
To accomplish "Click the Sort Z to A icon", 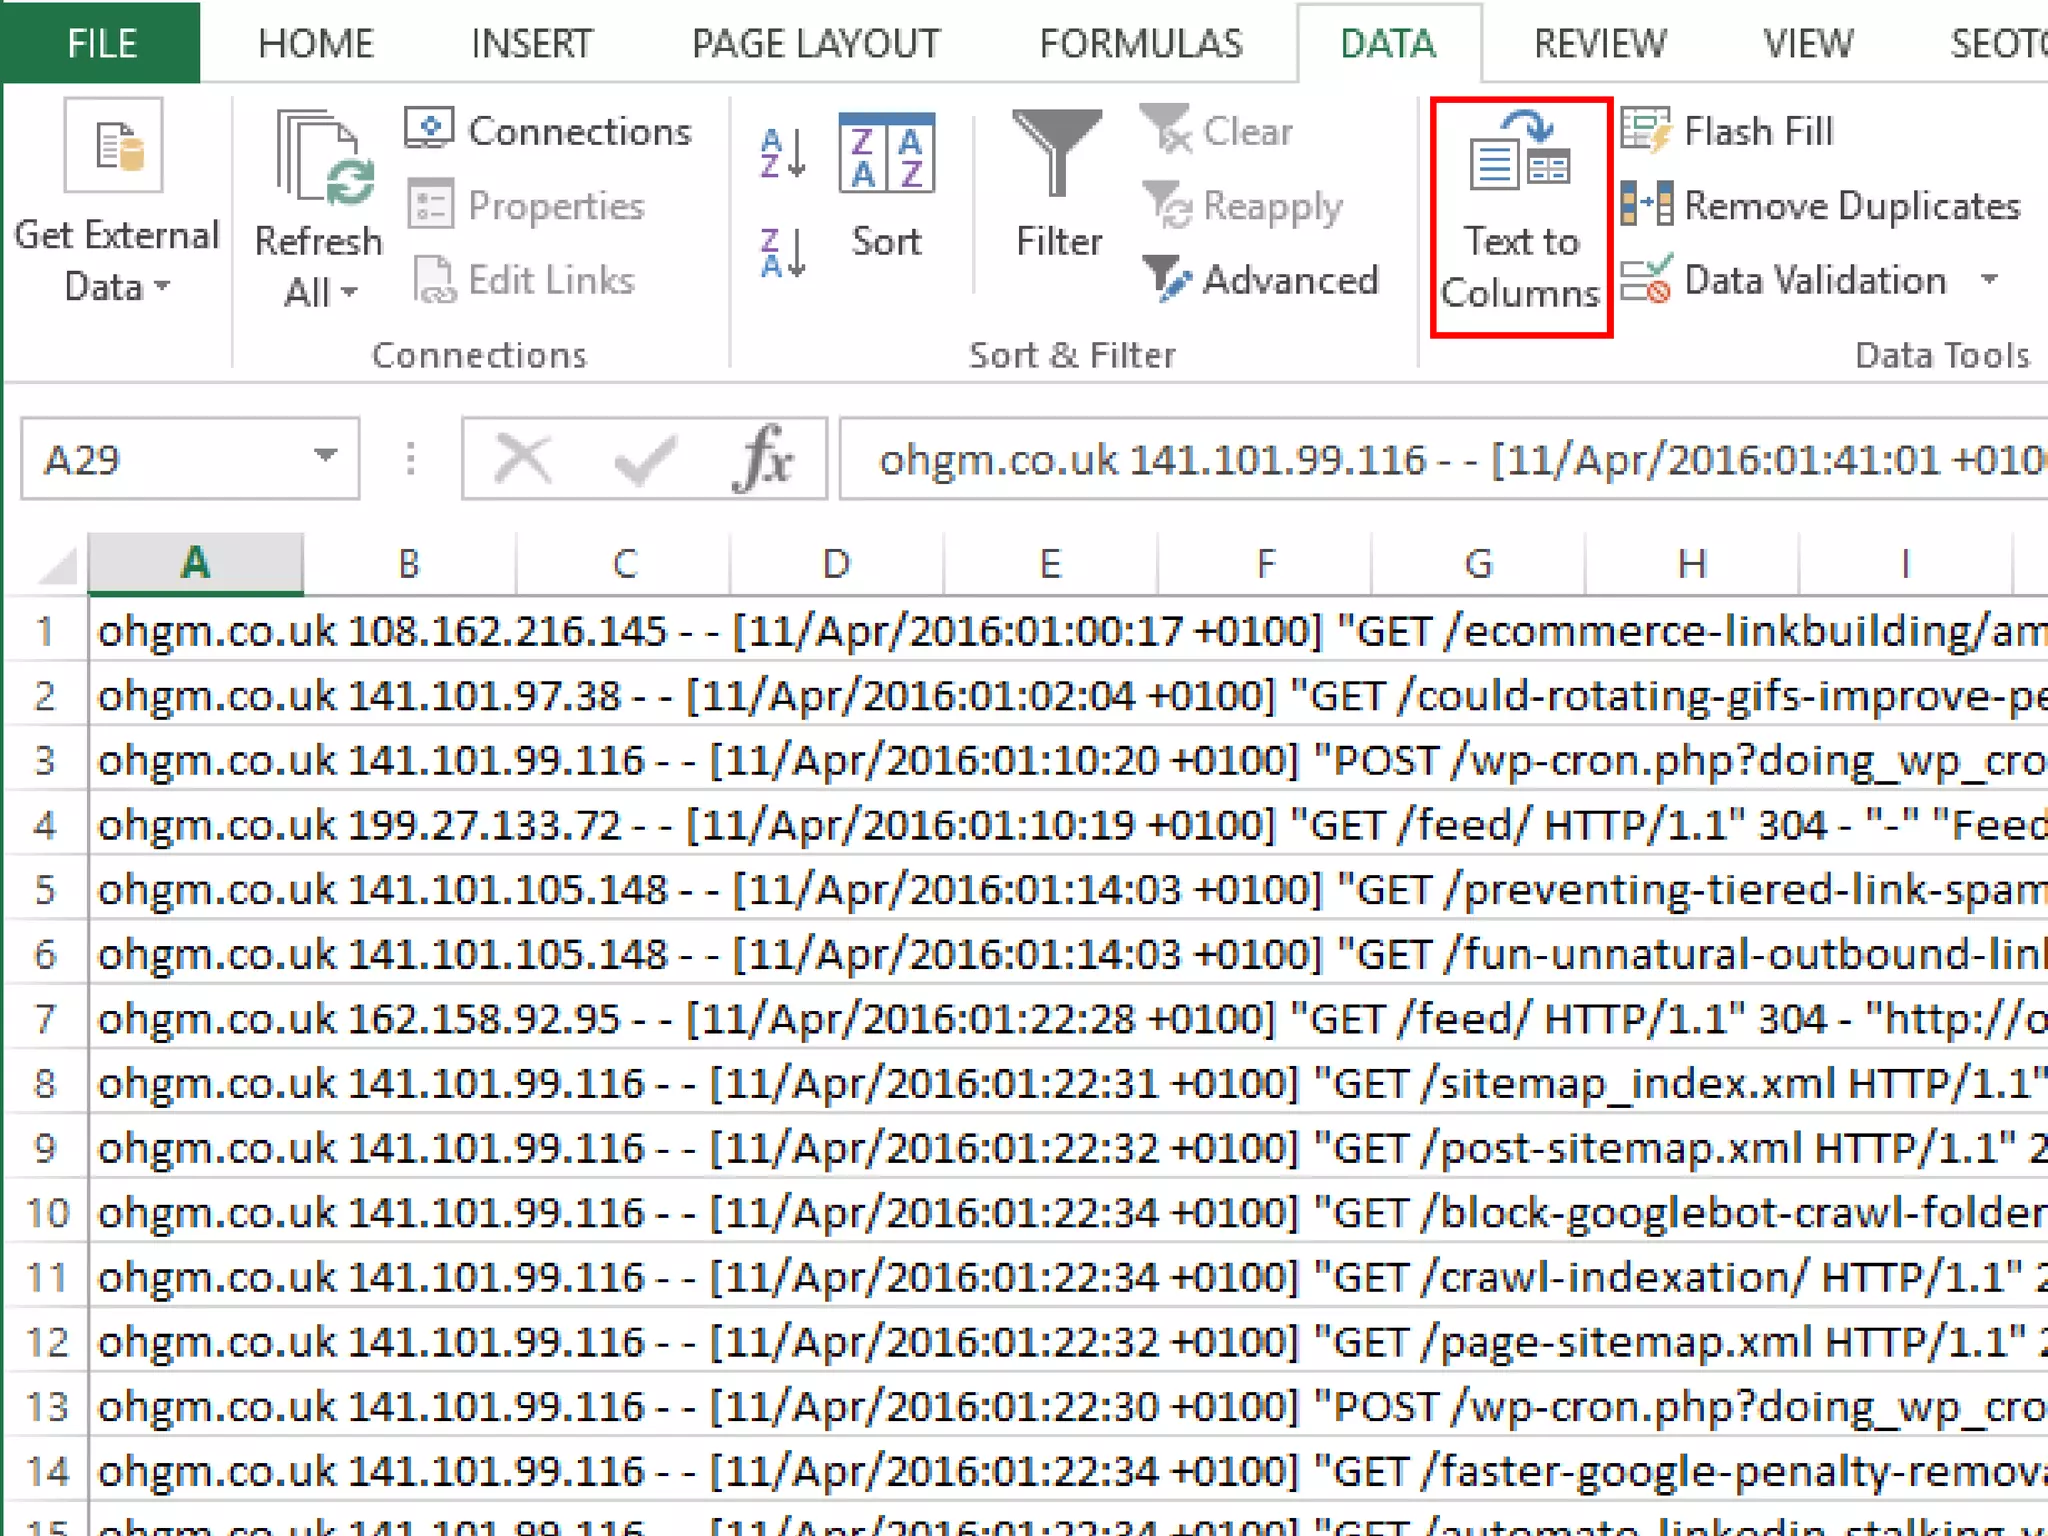I will [x=782, y=252].
